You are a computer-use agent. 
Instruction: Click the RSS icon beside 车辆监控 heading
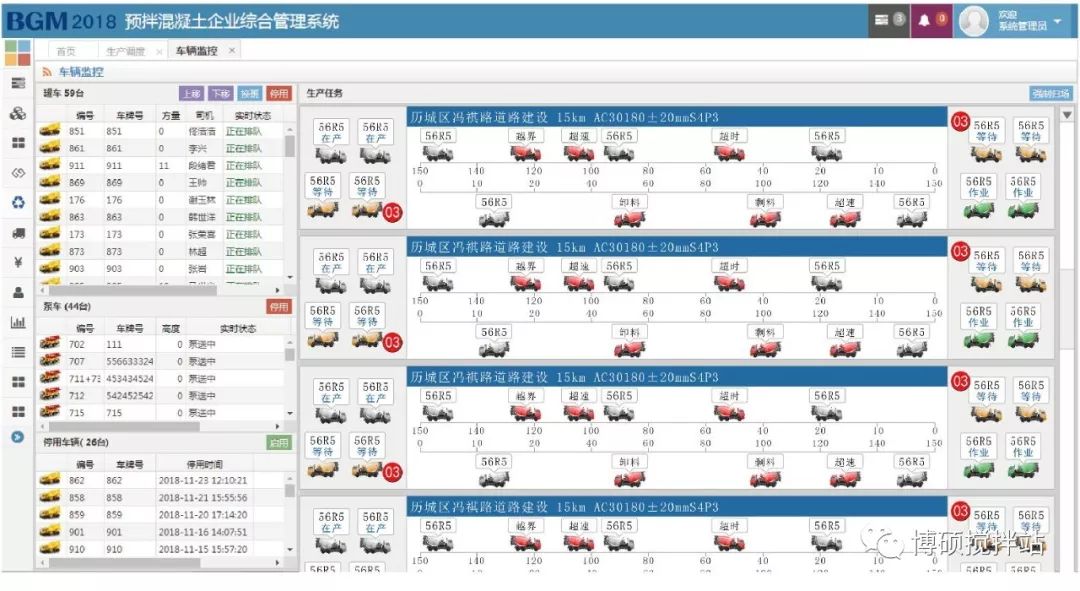47,73
